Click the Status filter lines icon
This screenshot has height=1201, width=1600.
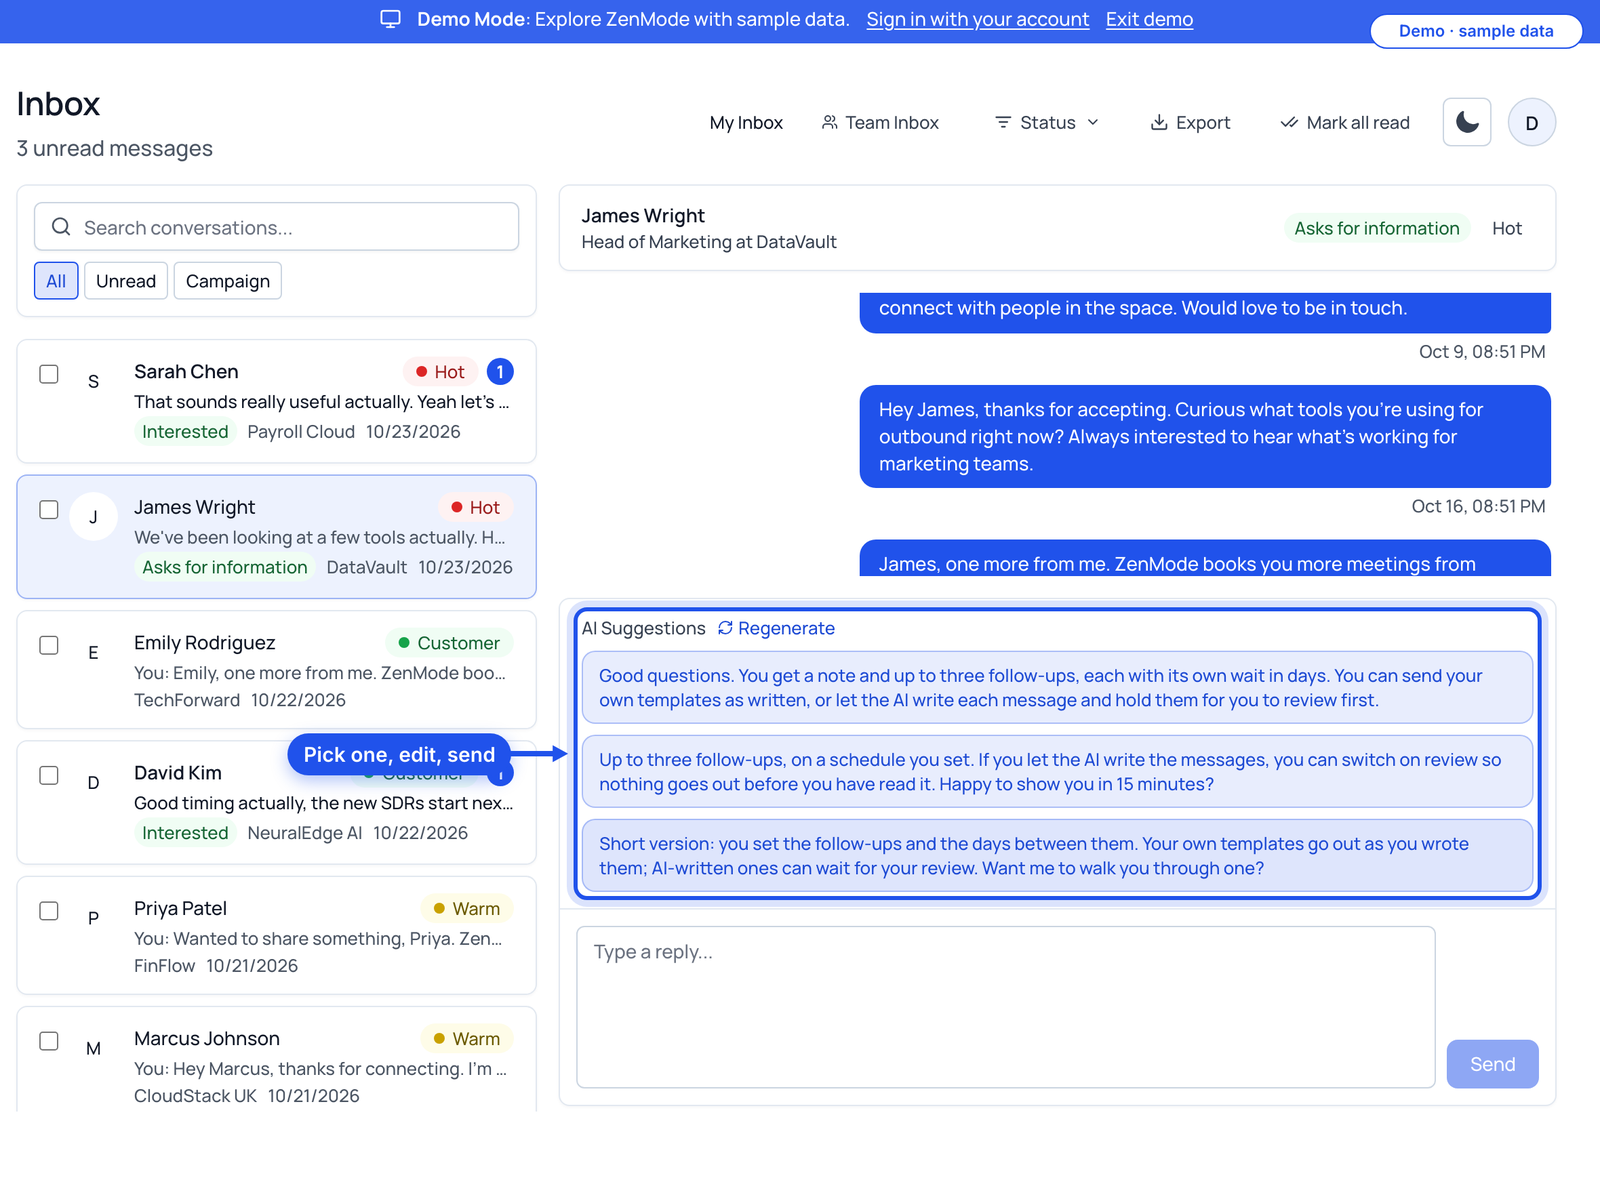(1003, 122)
